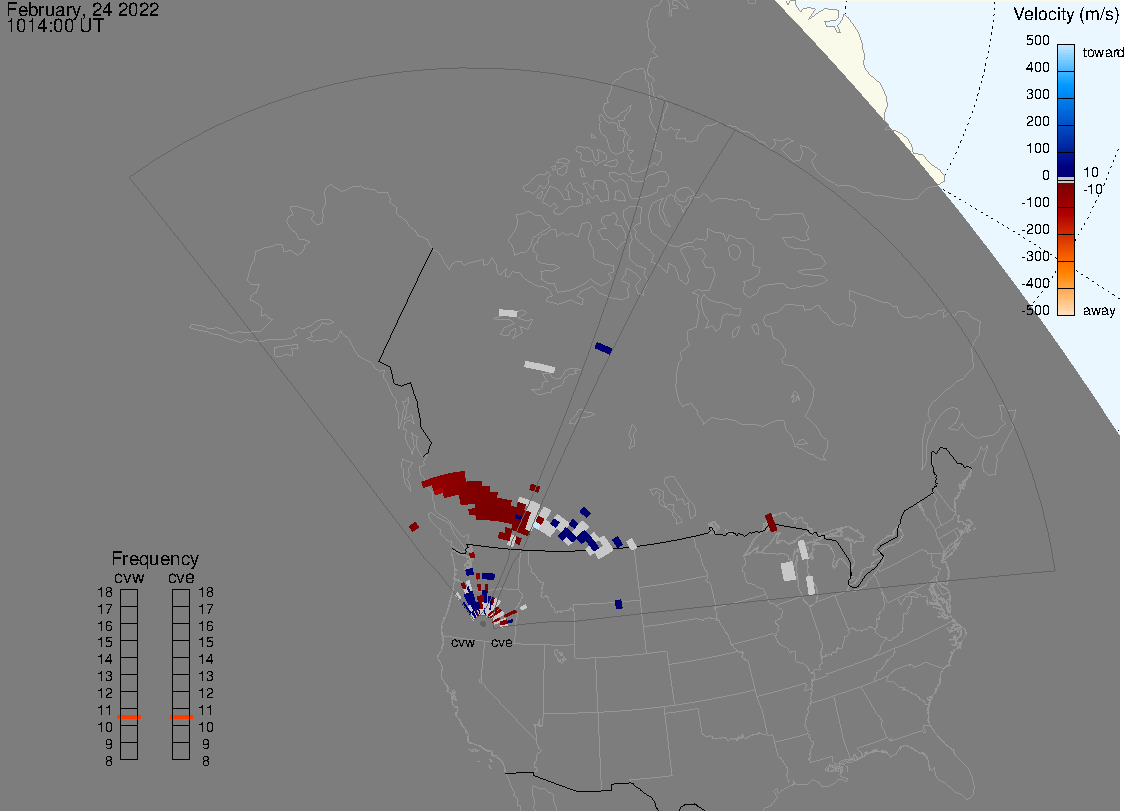This screenshot has height=811, width=1124.
Task: Click the blue cell on northern beam boundary
Action: [x=604, y=348]
